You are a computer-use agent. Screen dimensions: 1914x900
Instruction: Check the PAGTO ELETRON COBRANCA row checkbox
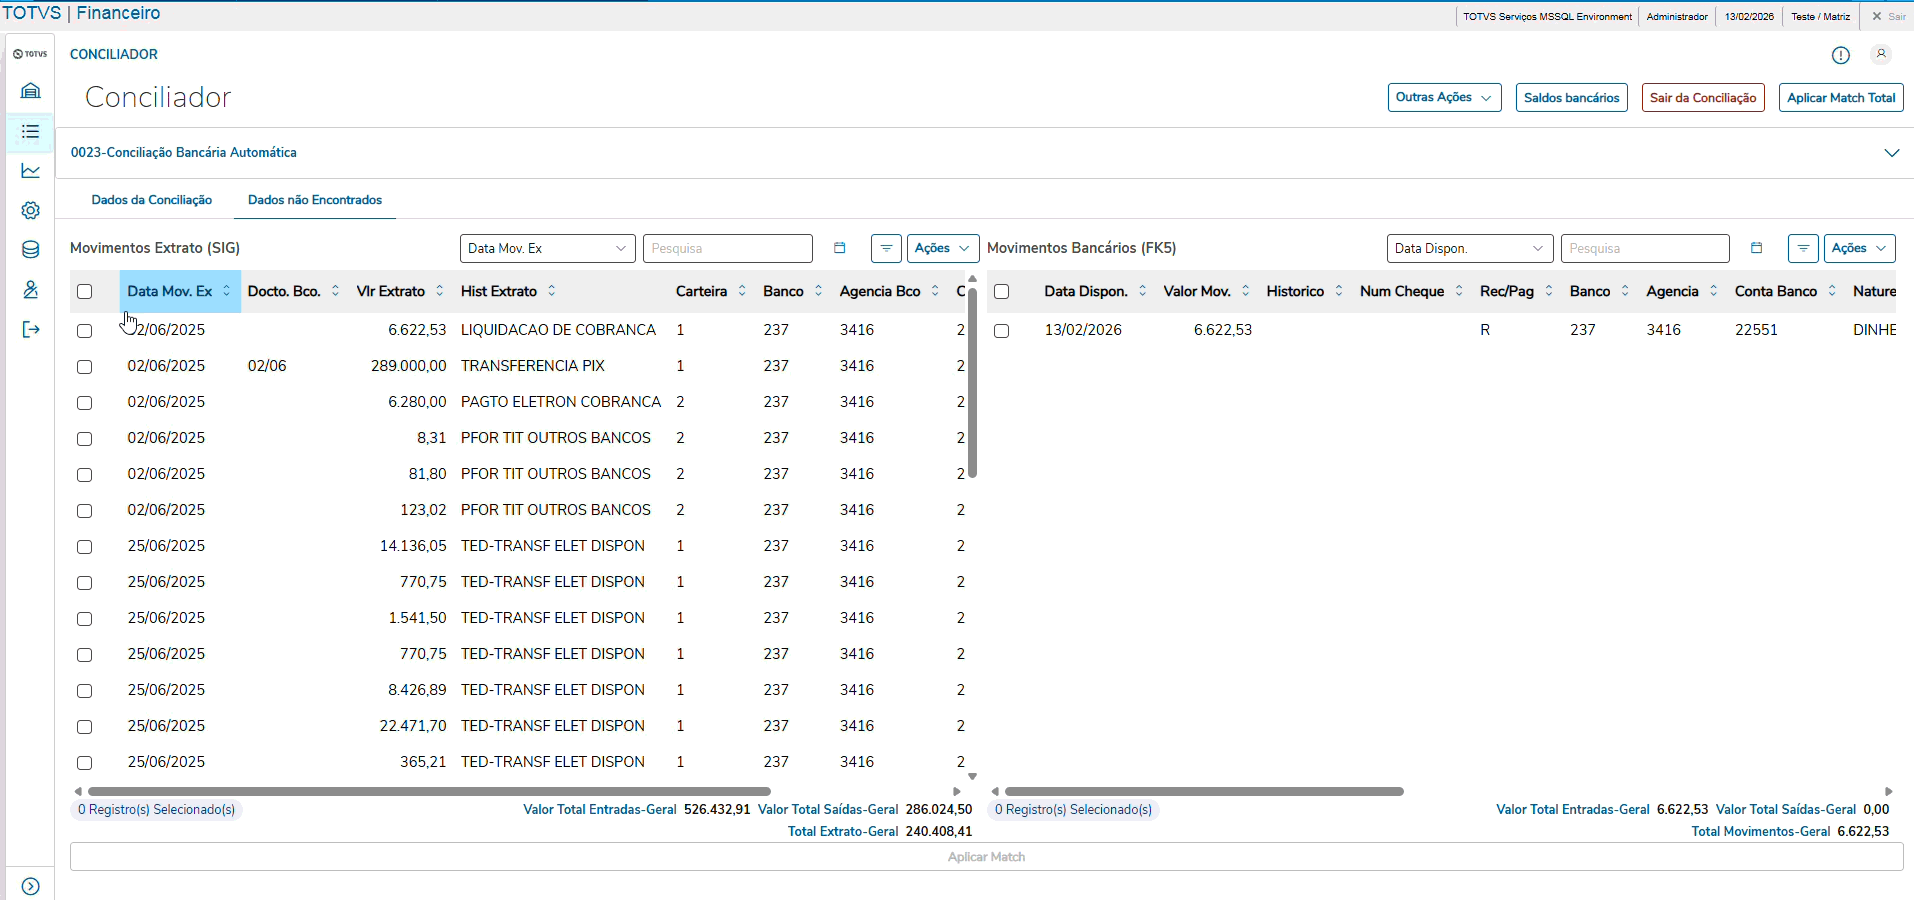coord(85,403)
